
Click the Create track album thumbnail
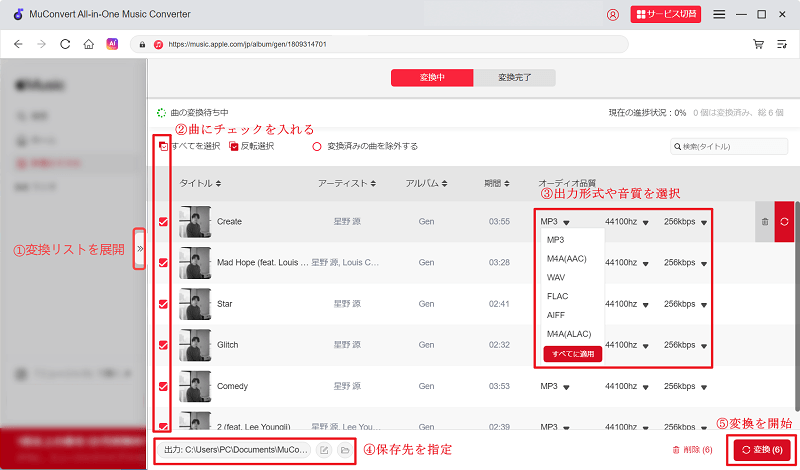tap(195, 221)
